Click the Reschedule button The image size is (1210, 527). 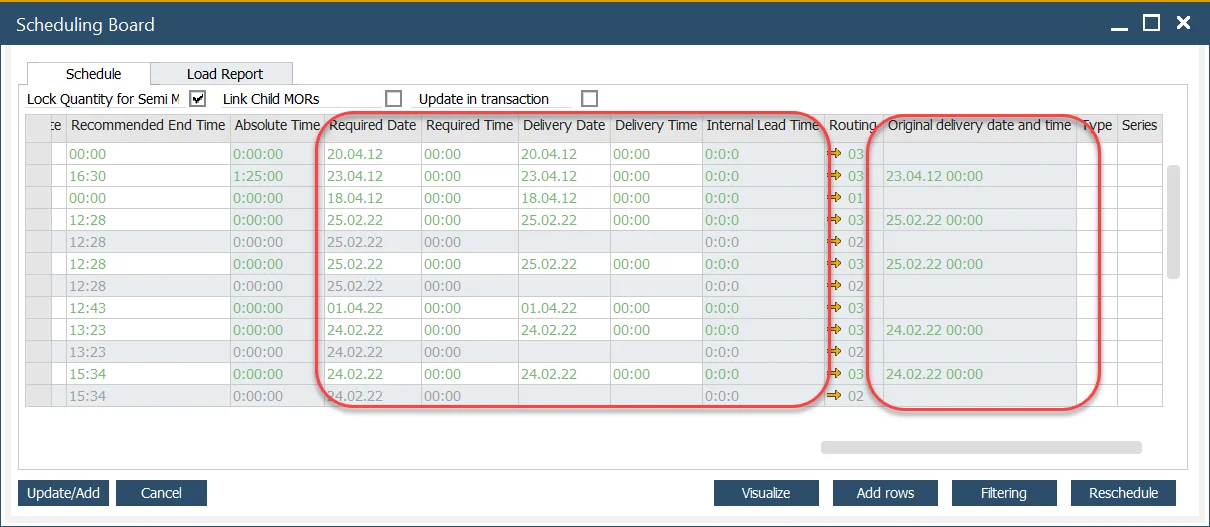[1123, 493]
